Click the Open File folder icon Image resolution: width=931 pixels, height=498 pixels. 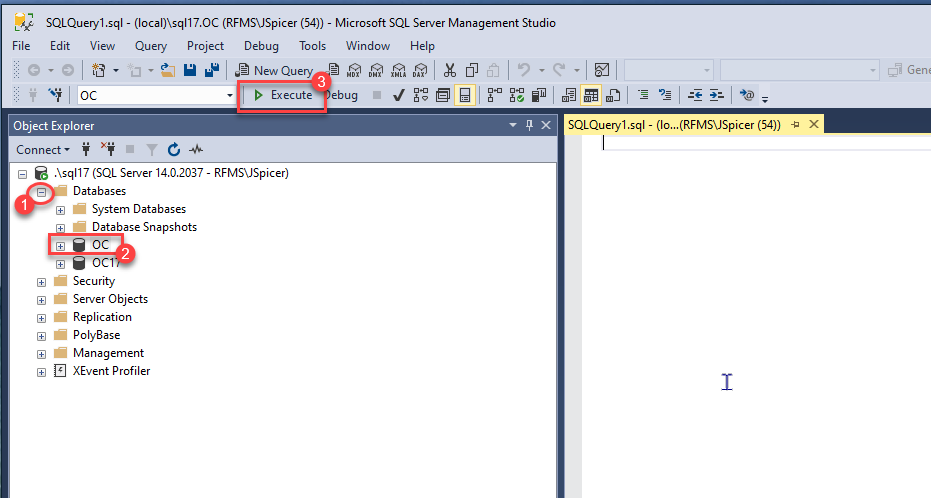click(168, 70)
